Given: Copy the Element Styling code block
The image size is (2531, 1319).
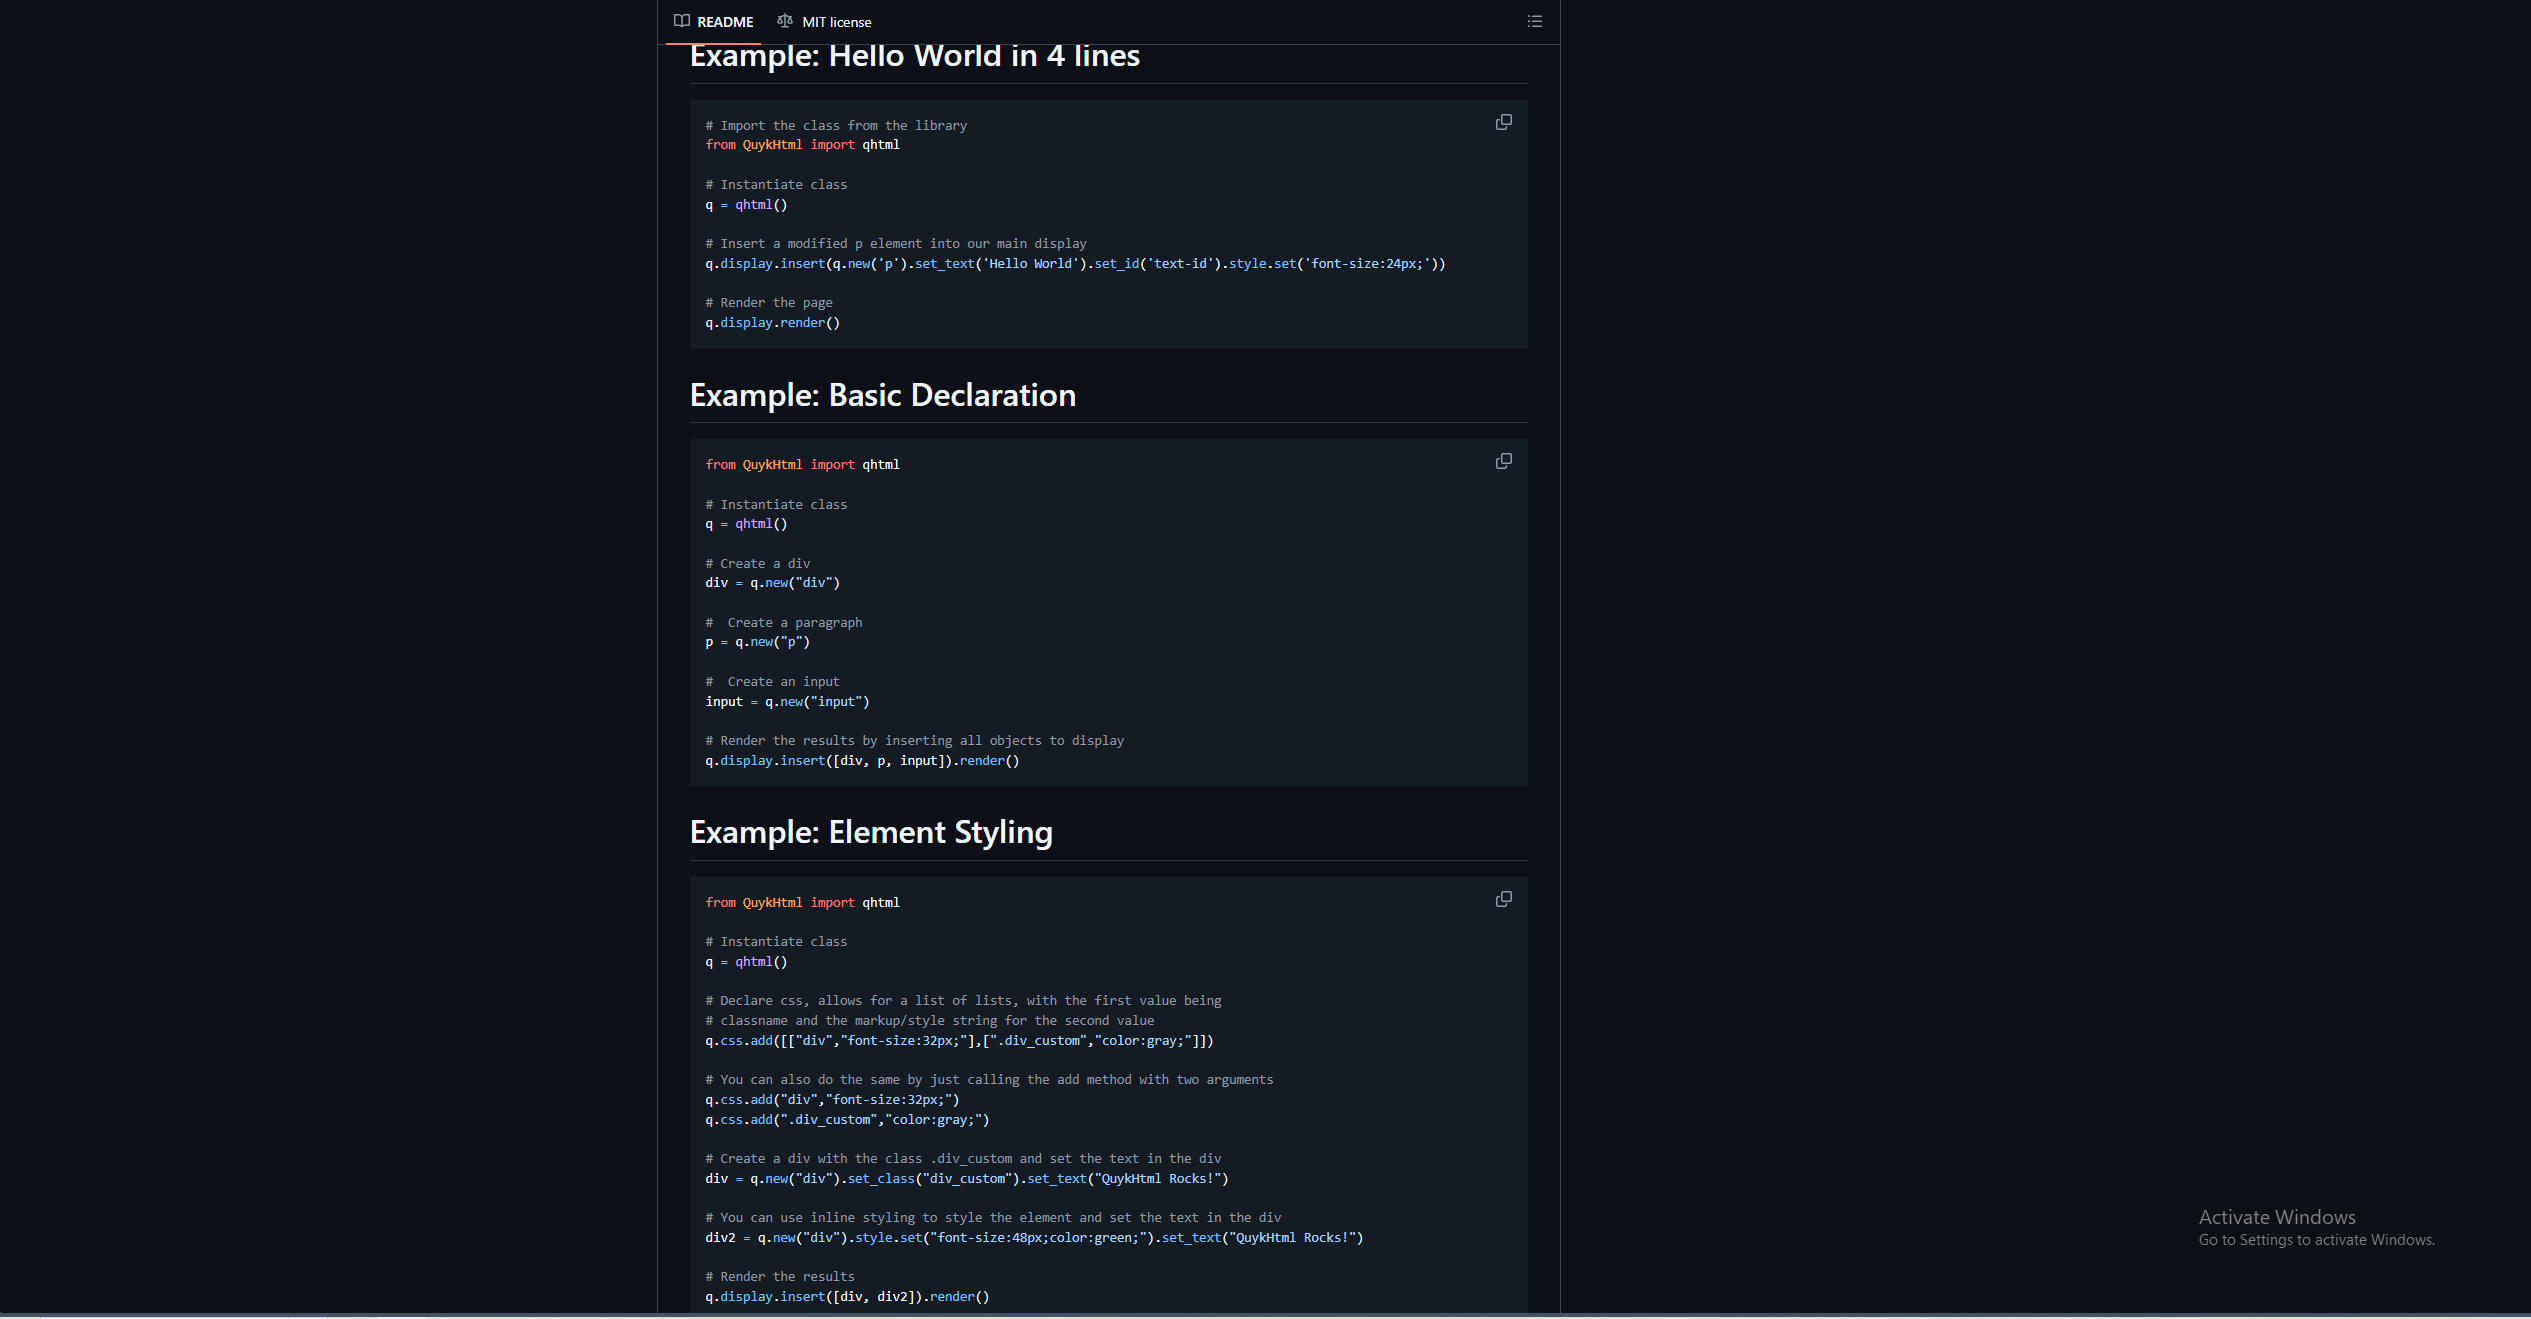Looking at the screenshot, I should coord(1503,899).
